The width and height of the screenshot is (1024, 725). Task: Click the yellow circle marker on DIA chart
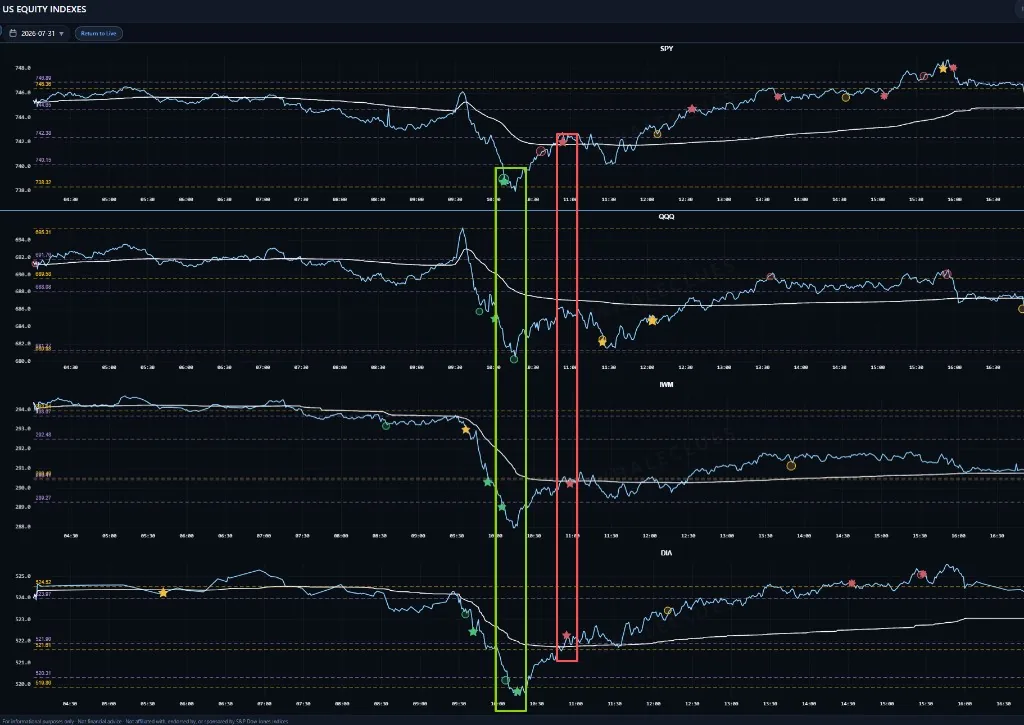pyautogui.click(x=667, y=611)
